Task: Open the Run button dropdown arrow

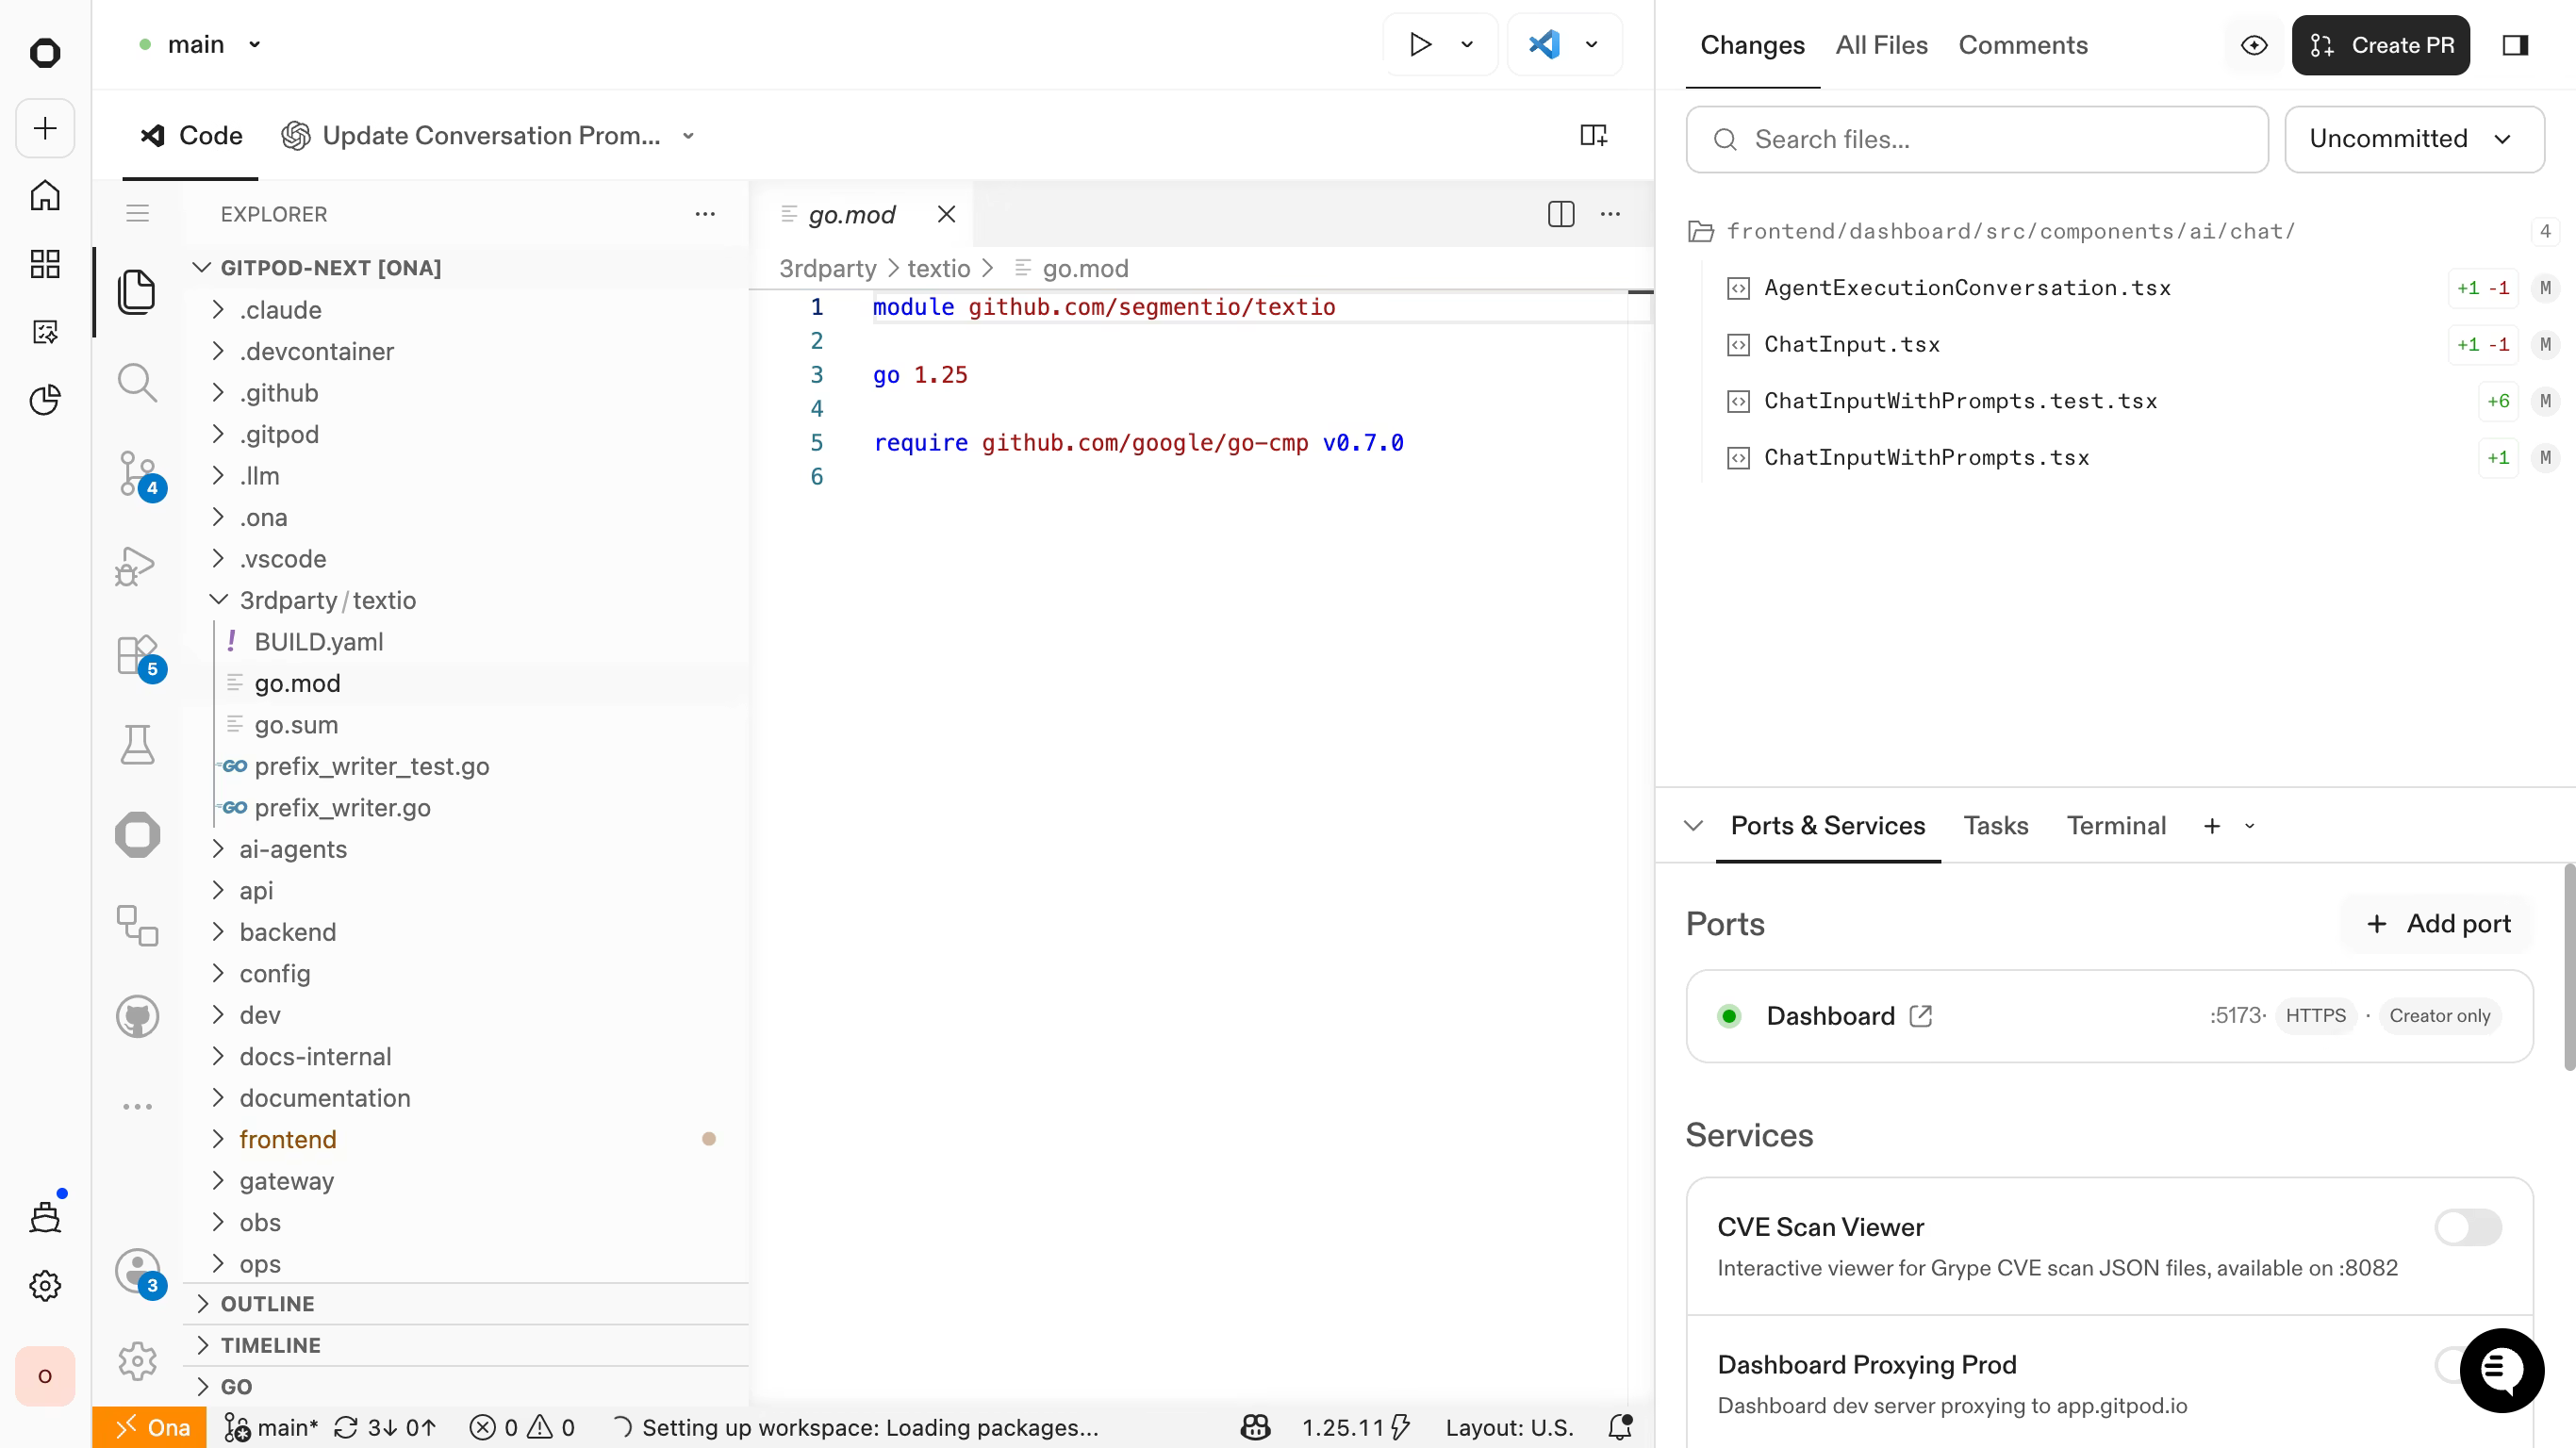Action: (x=1467, y=45)
